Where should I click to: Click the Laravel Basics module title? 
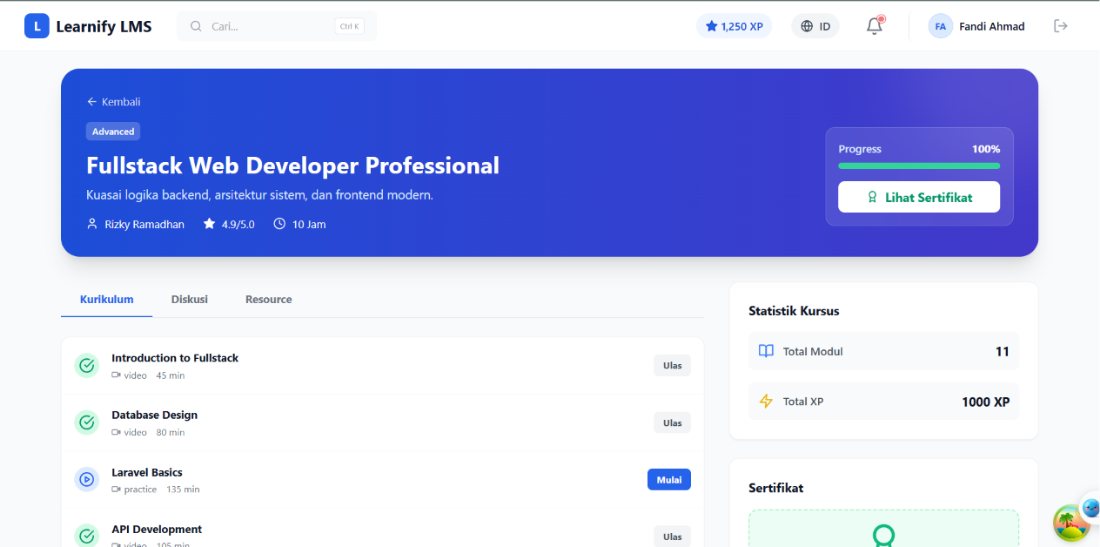coord(147,472)
